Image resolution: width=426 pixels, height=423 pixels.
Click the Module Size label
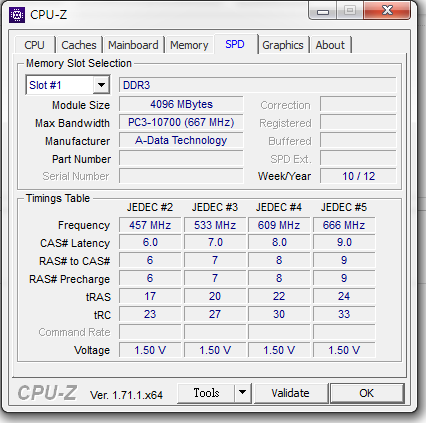[81, 105]
